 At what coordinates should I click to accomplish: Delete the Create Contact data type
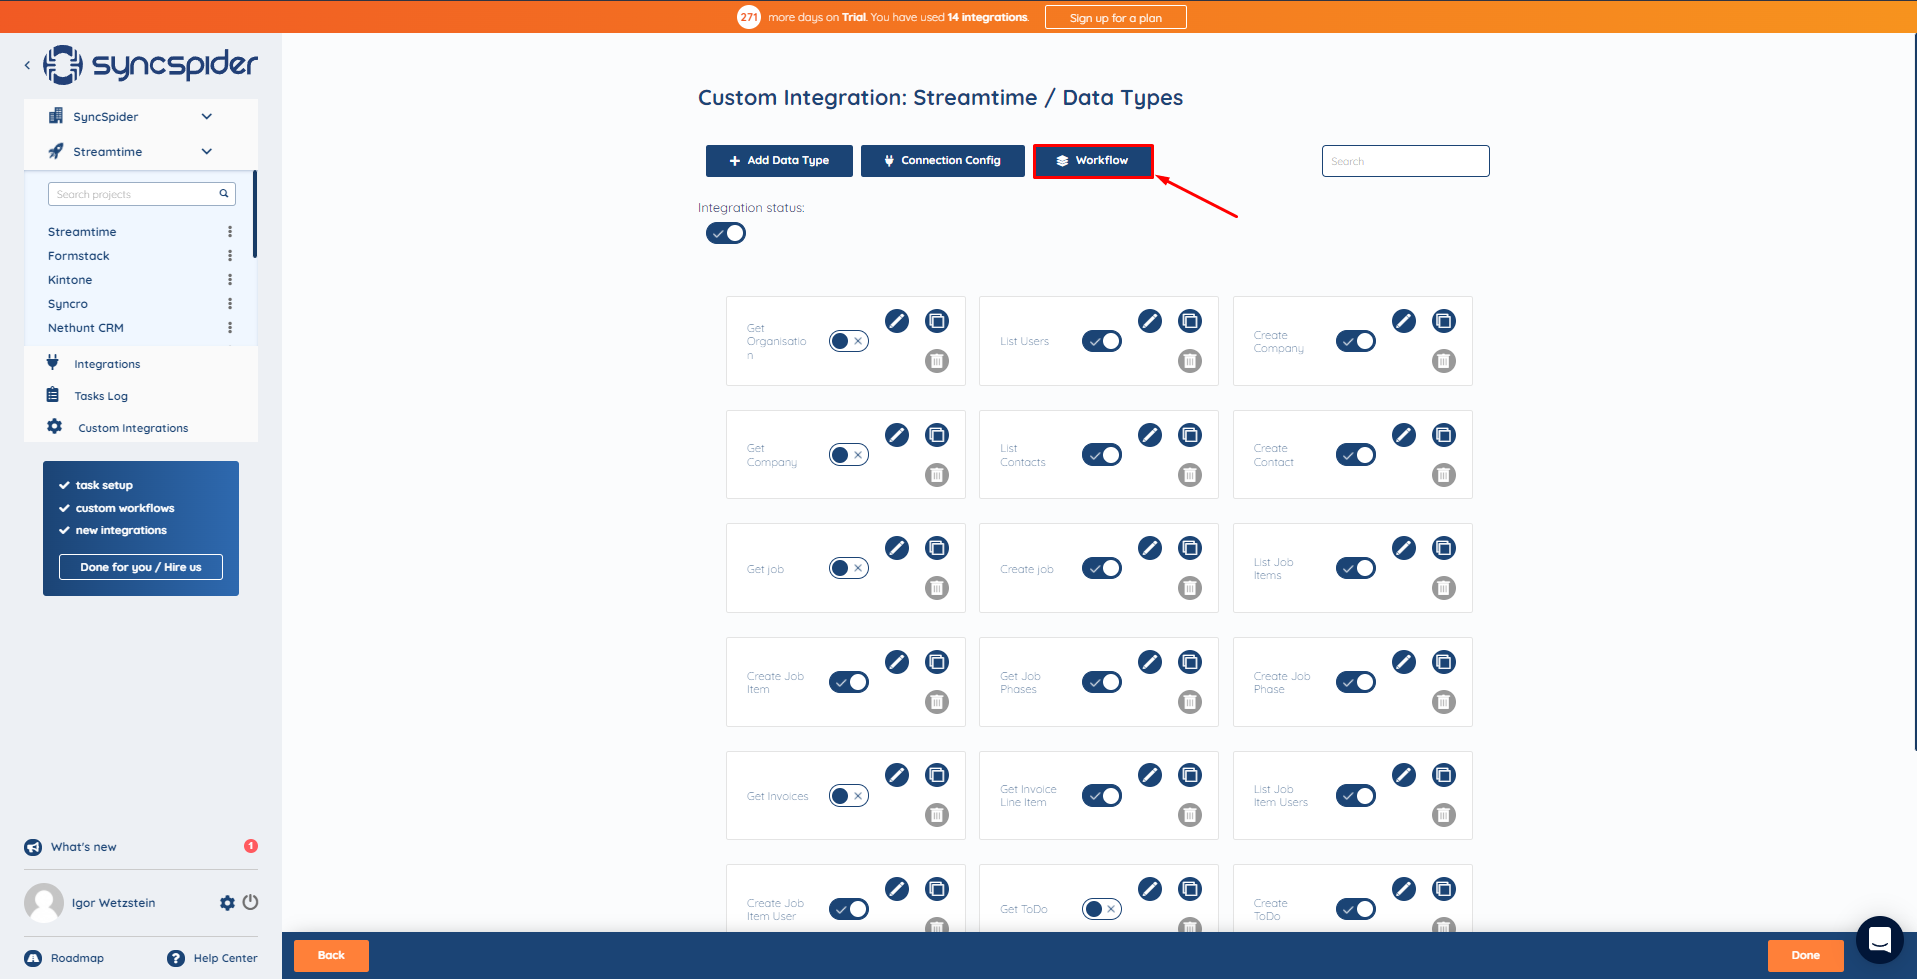(x=1444, y=475)
